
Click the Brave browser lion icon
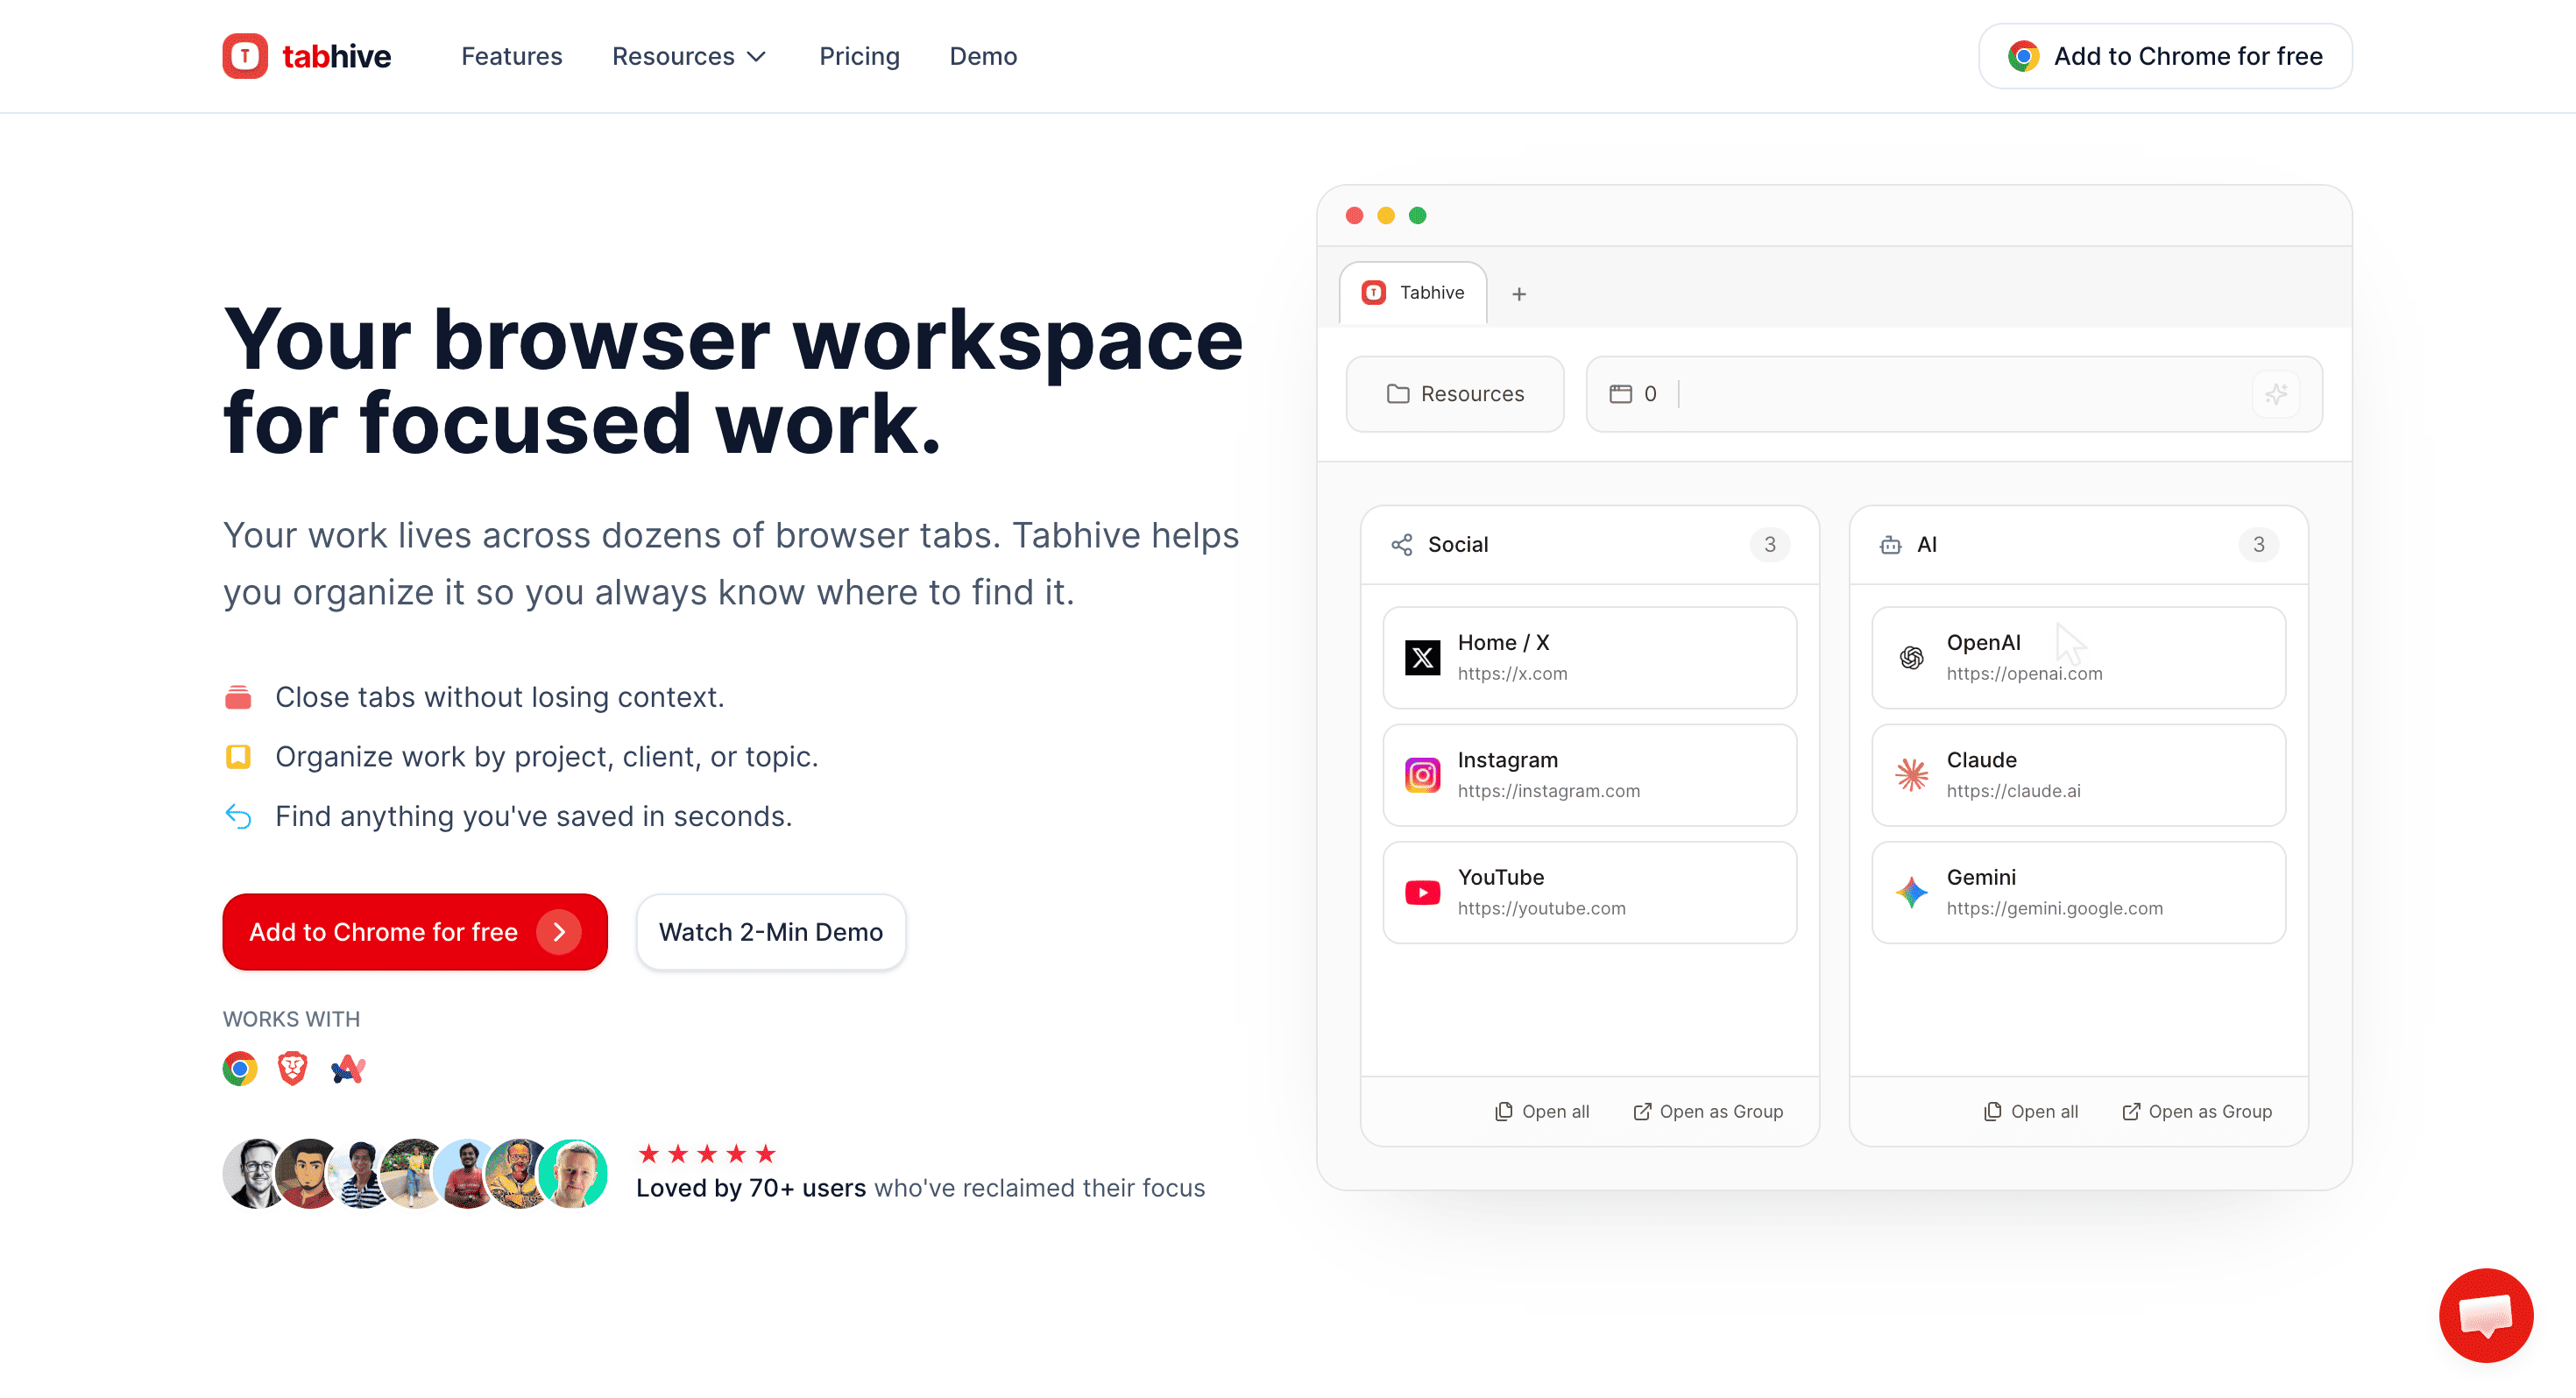click(293, 1069)
